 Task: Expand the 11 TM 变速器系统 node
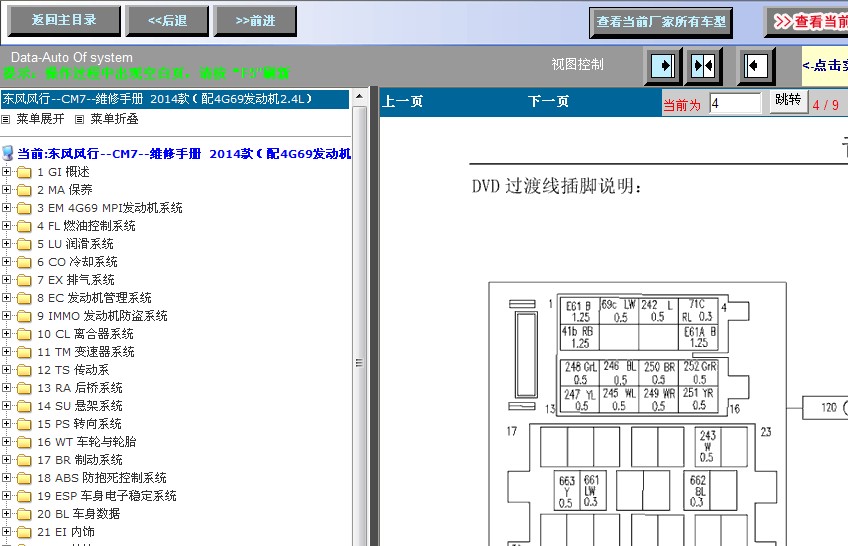(6, 352)
